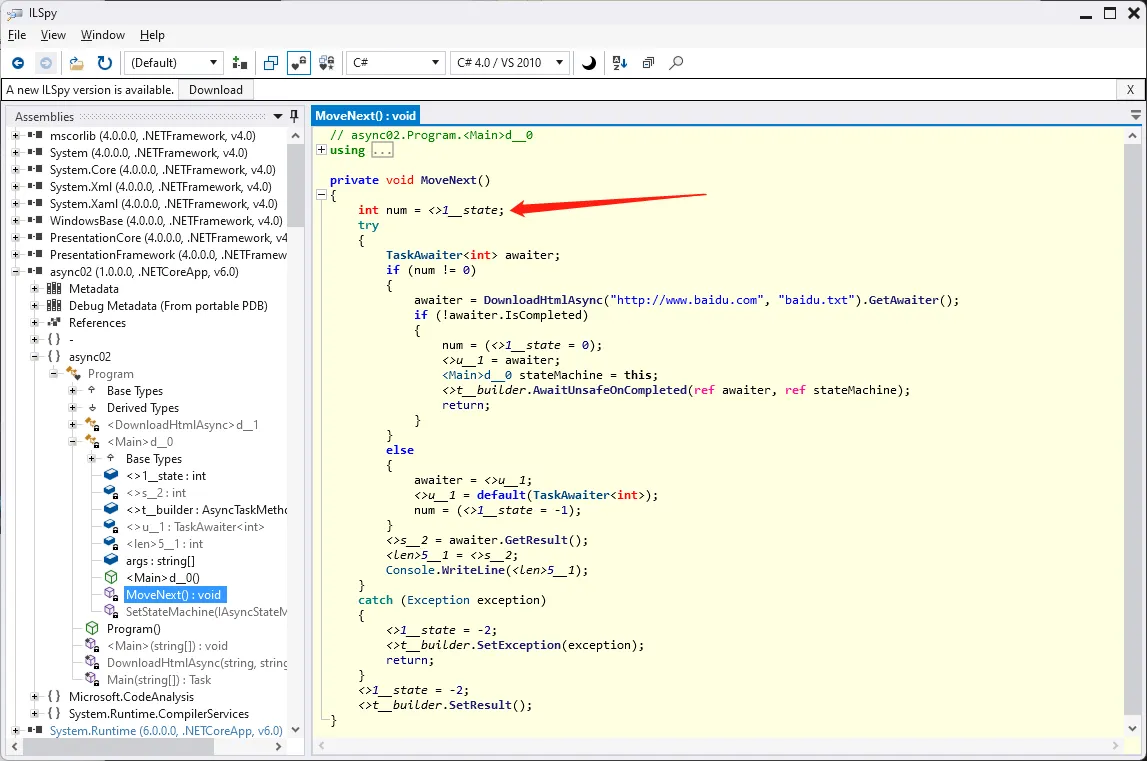The height and width of the screenshot is (761, 1147).
Task: Expand the collapsed using block
Action: (x=321, y=149)
